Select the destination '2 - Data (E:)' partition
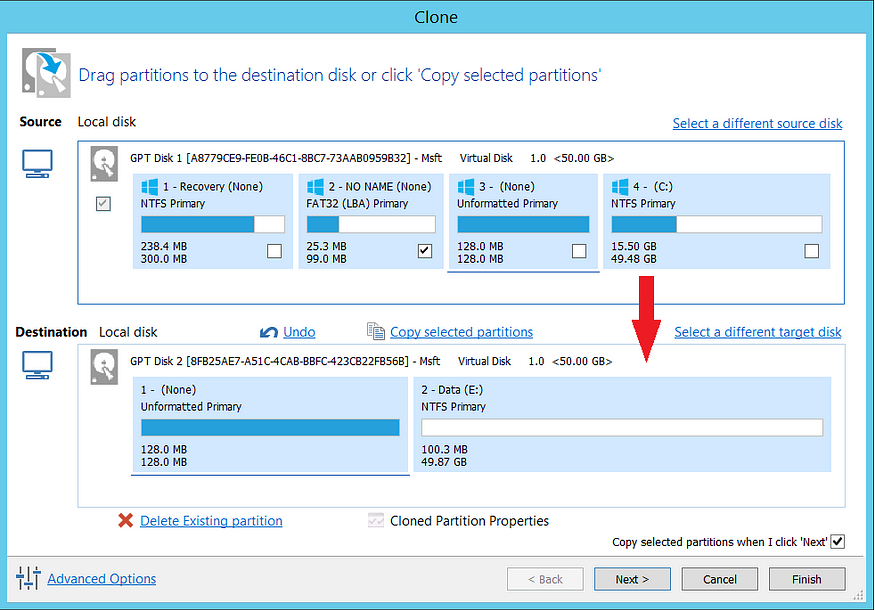875x610 pixels. (x=622, y=425)
